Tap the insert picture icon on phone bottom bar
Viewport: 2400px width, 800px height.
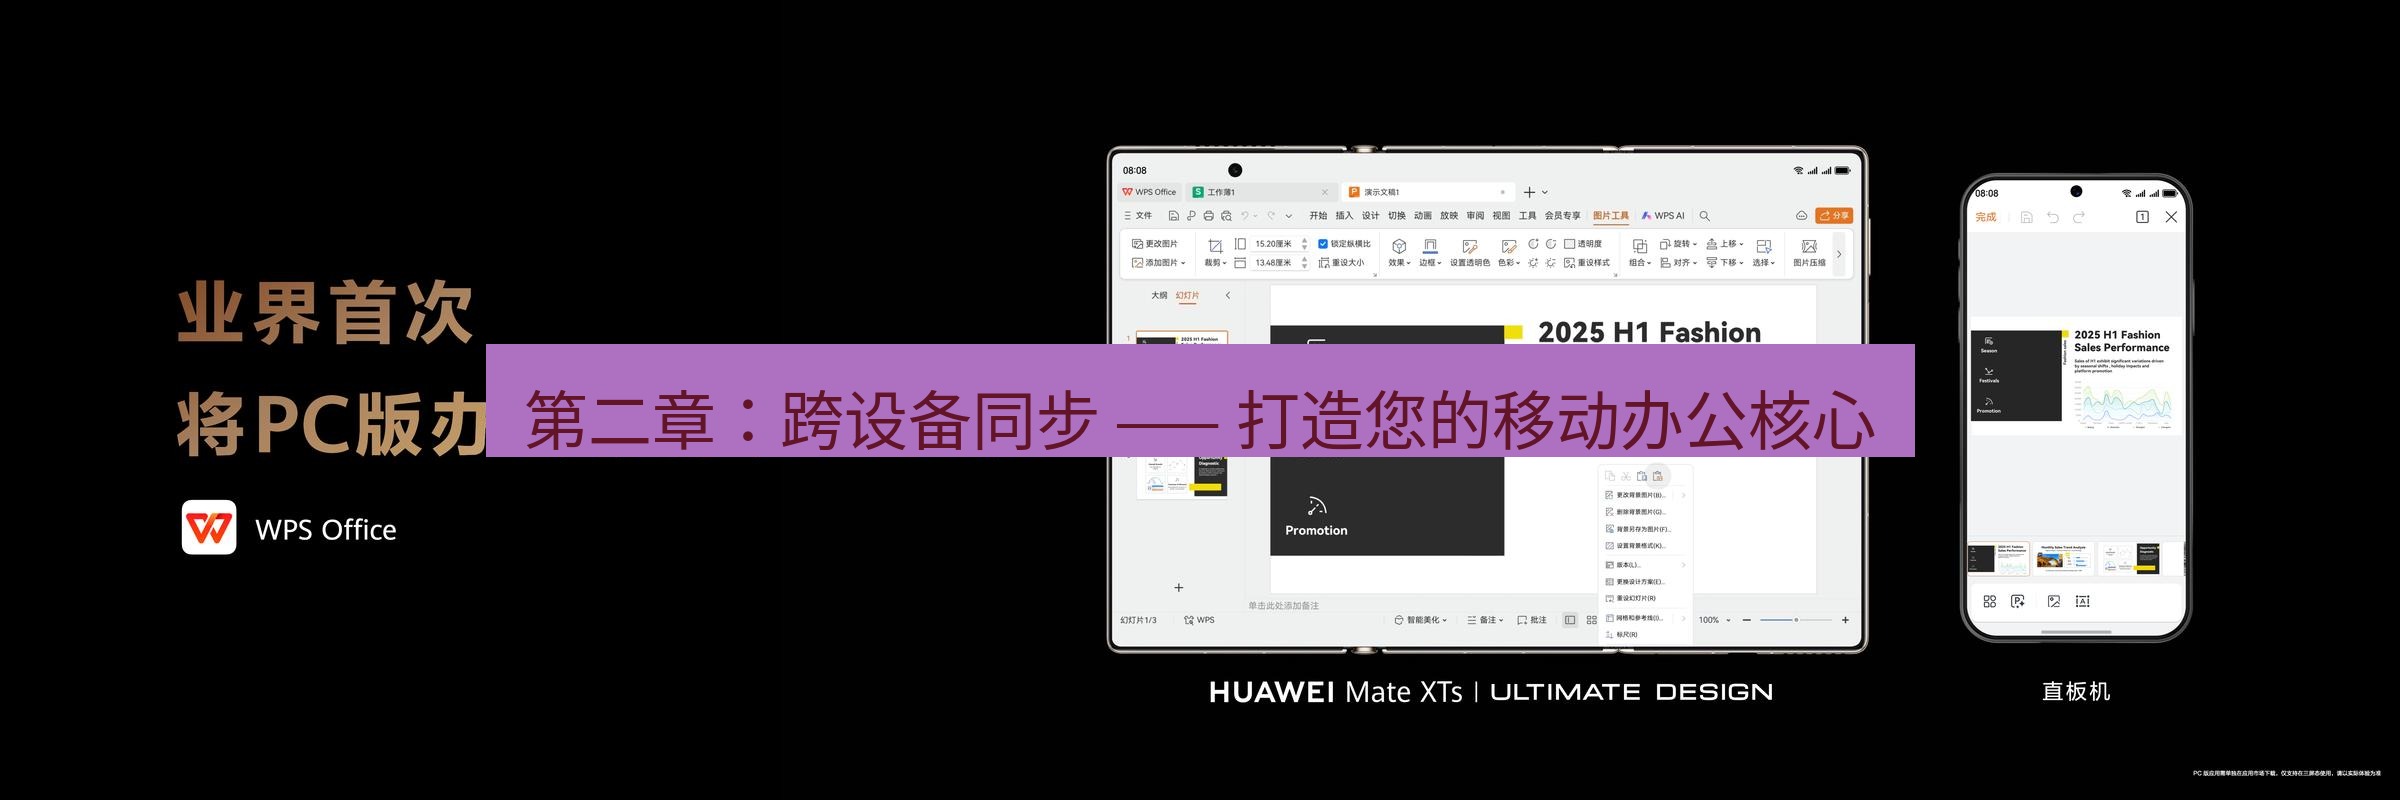click(x=2053, y=601)
